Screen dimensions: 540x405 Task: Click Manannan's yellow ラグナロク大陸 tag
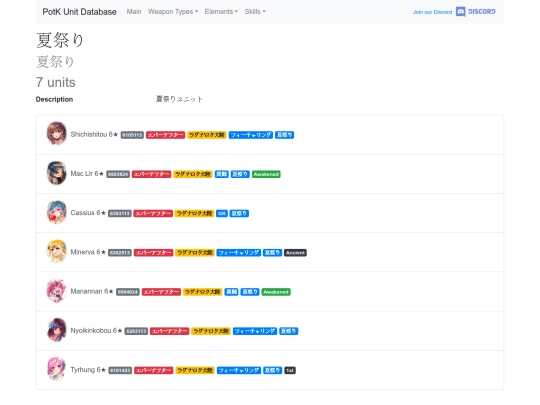pyautogui.click(x=202, y=292)
